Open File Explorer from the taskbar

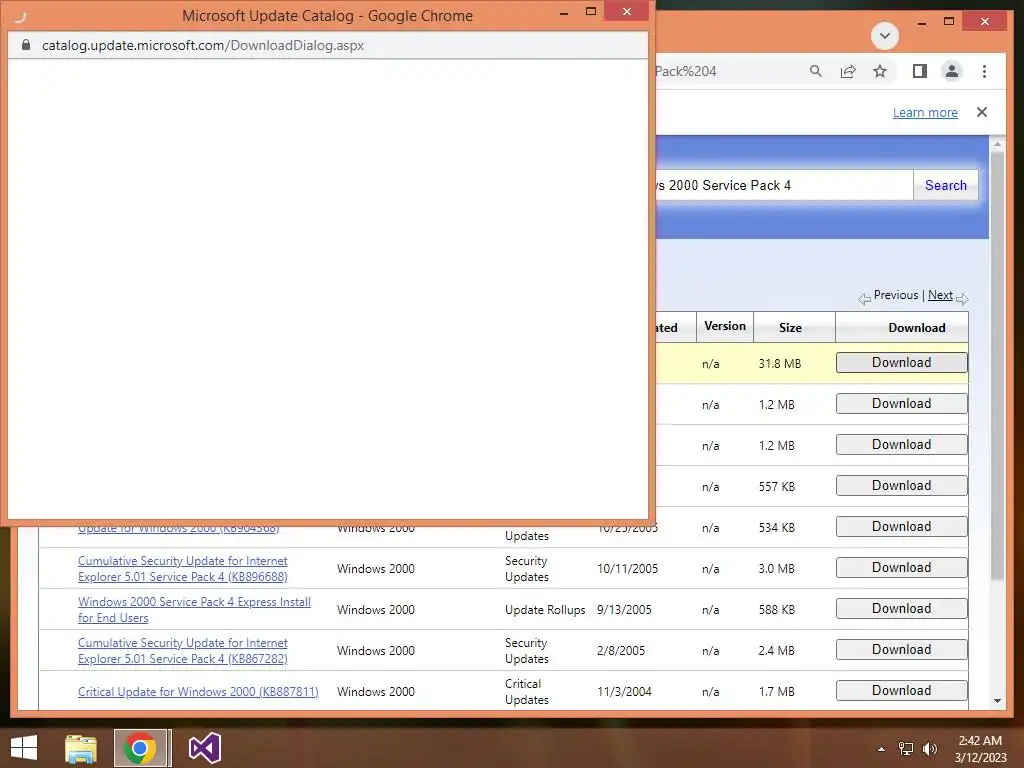(x=81, y=748)
